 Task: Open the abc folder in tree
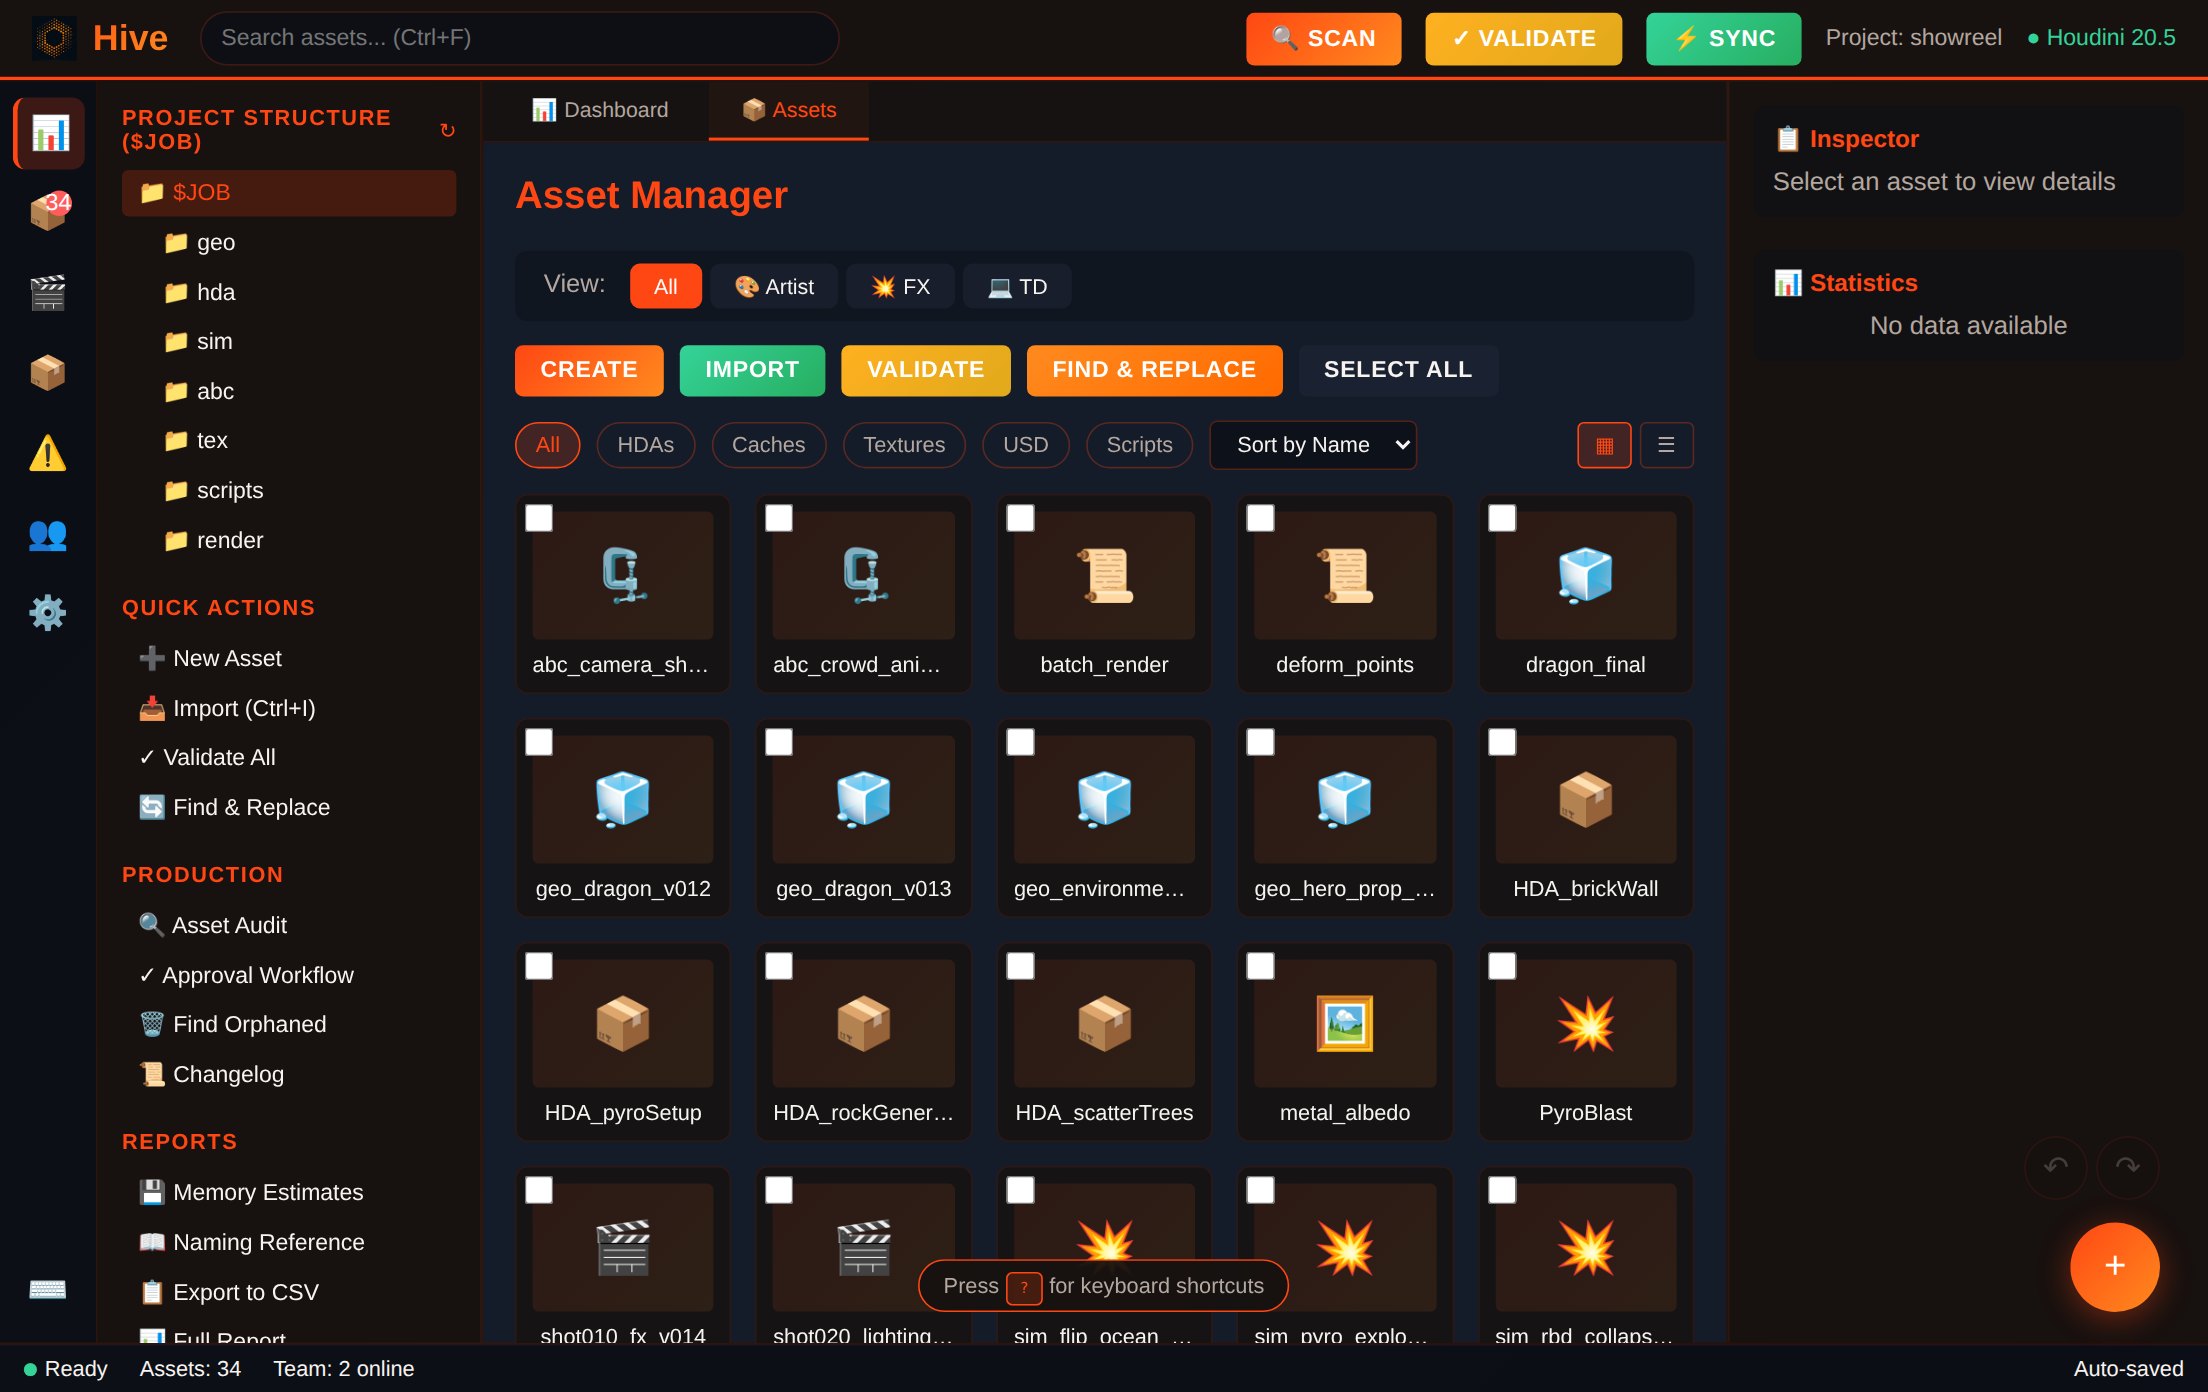point(299,391)
